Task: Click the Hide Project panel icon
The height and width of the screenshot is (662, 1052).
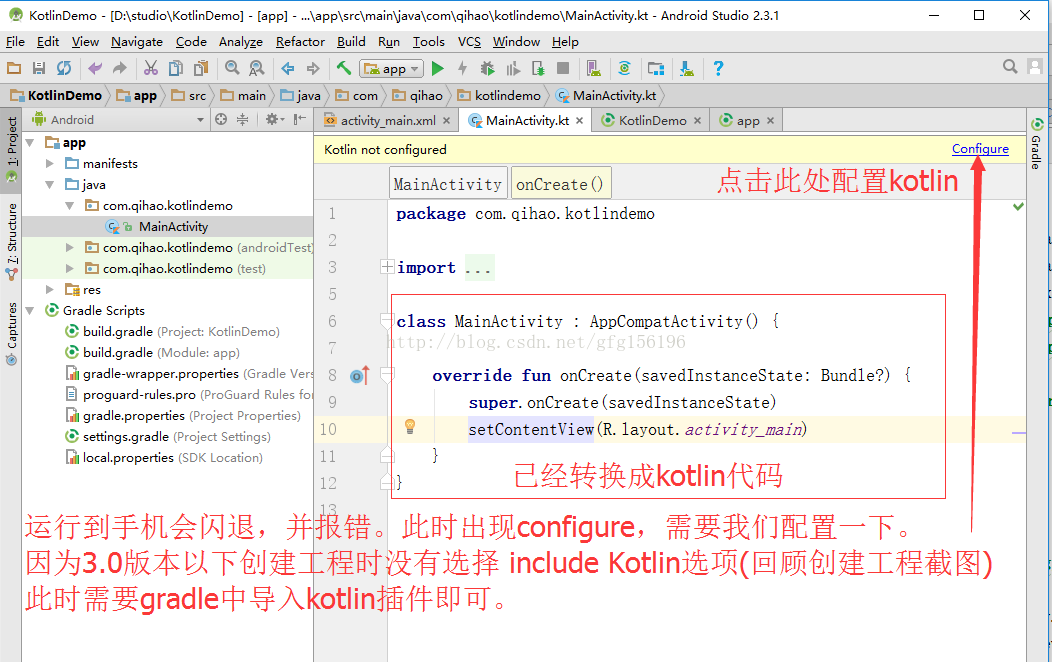Action: [x=300, y=119]
